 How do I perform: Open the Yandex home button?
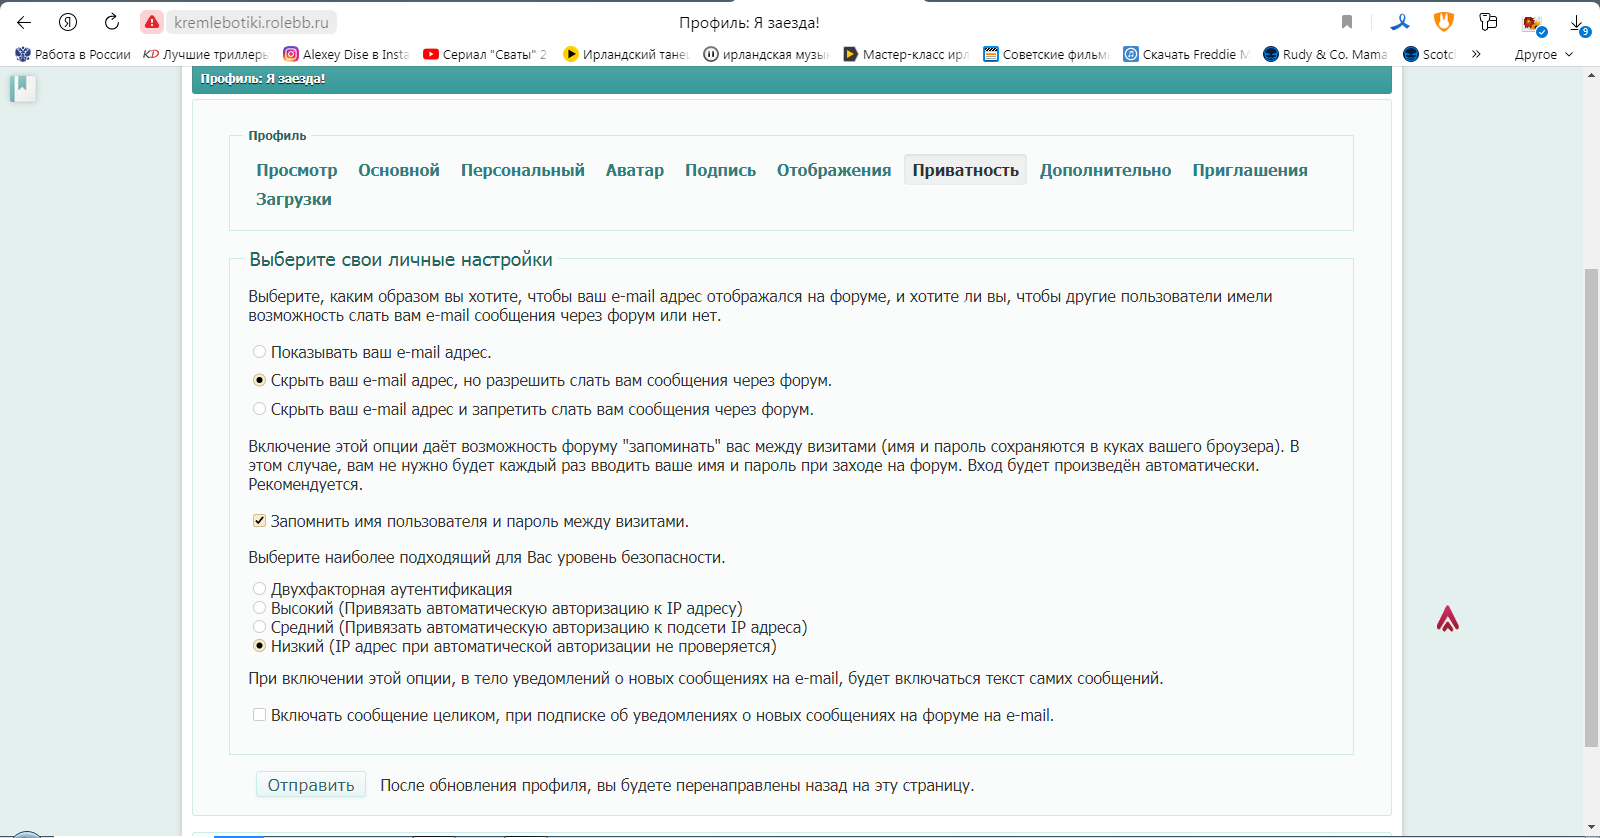click(68, 22)
